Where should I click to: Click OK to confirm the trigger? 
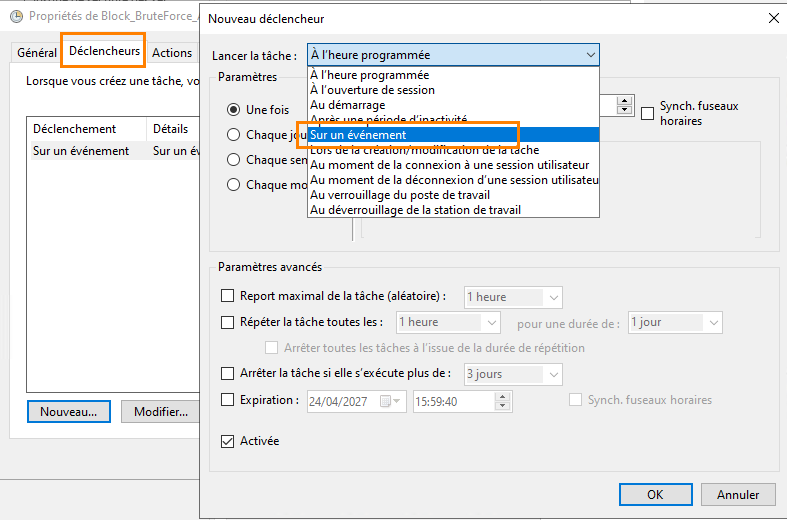pos(654,494)
